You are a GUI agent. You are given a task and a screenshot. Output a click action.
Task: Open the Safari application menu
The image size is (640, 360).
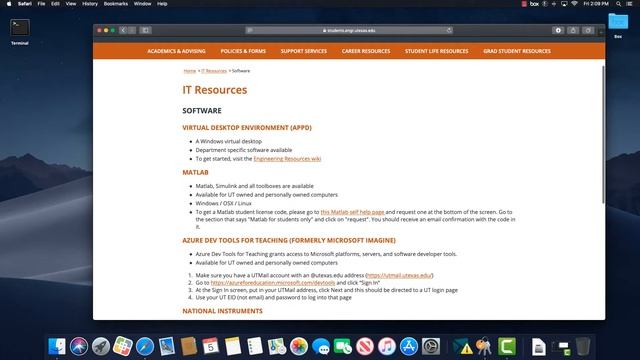click(x=24, y=4)
